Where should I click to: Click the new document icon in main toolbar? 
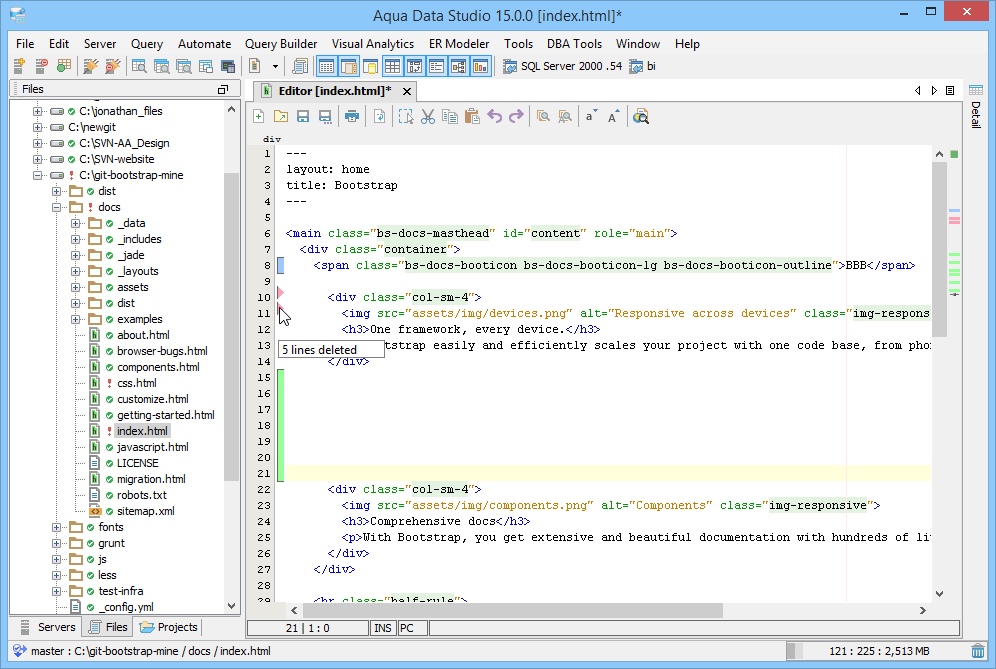[x=255, y=65]
